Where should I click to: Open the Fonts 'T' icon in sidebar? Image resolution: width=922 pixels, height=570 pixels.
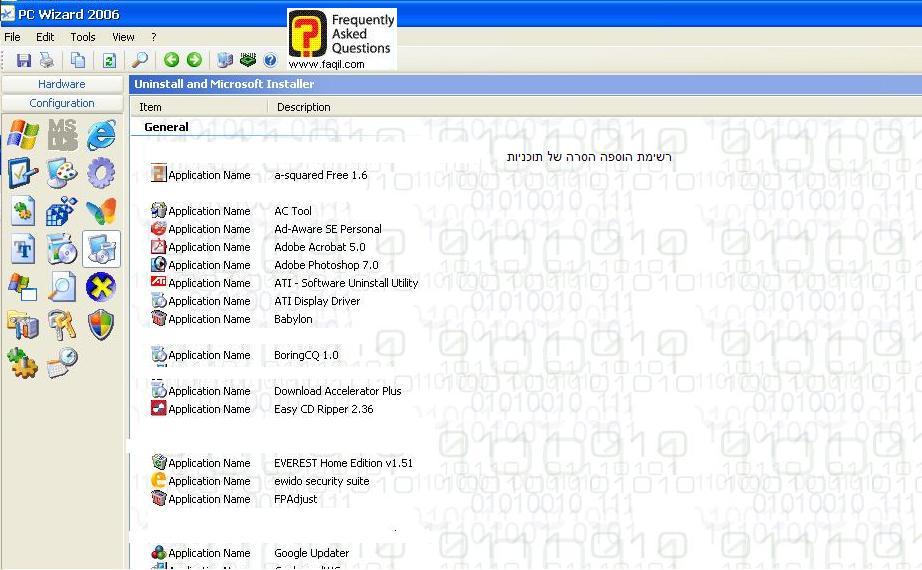click(x=22, y=249)
